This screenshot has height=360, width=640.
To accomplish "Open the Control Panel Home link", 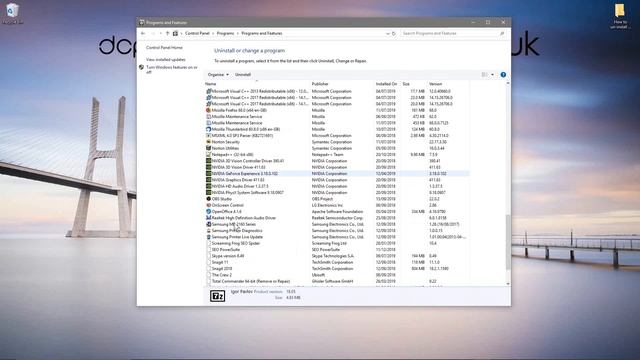I will click(164, 48).
